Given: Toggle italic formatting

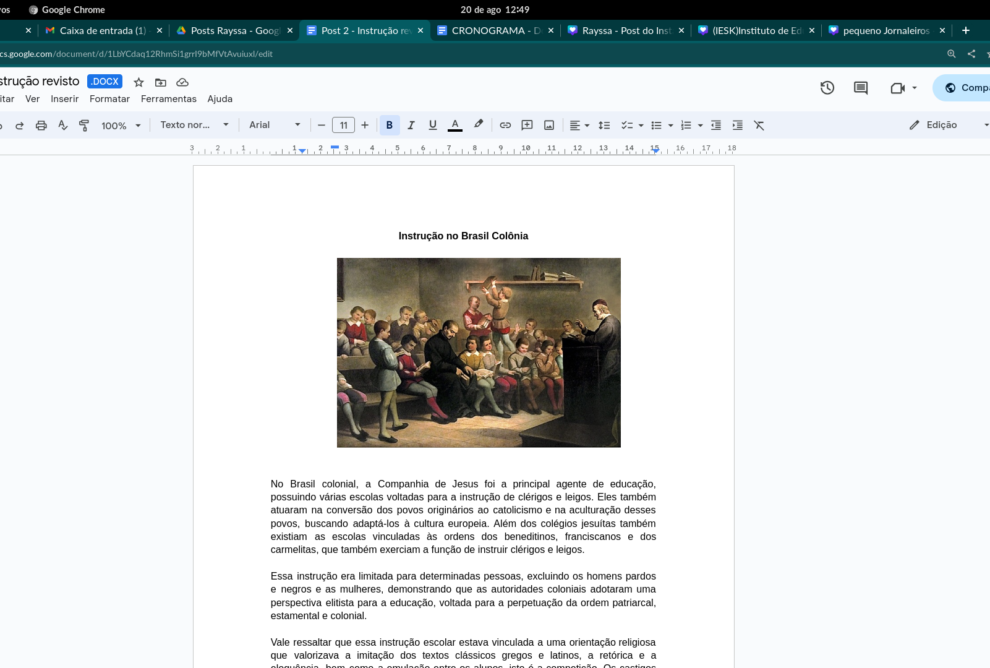Looking at the screenshot, I should [x=411, y=125].
